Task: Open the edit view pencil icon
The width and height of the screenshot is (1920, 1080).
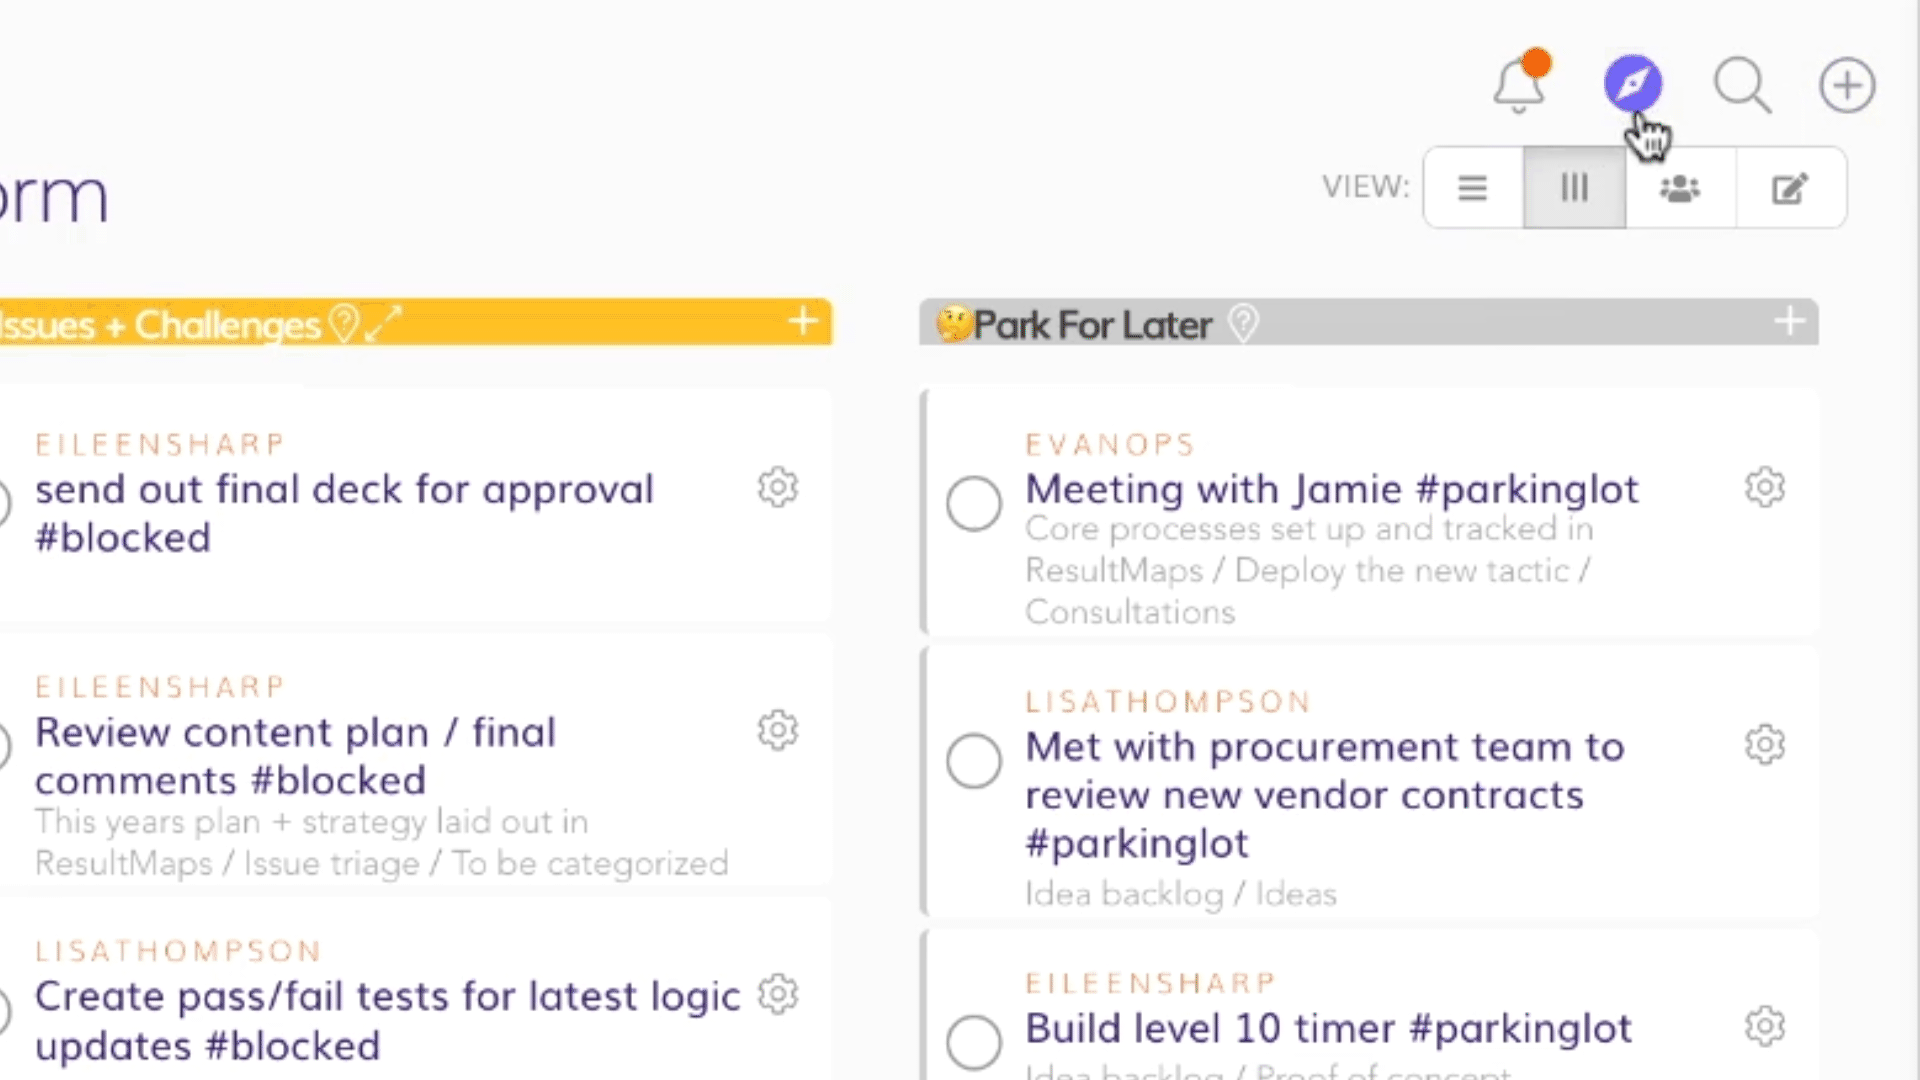Action: (1790, 188)
